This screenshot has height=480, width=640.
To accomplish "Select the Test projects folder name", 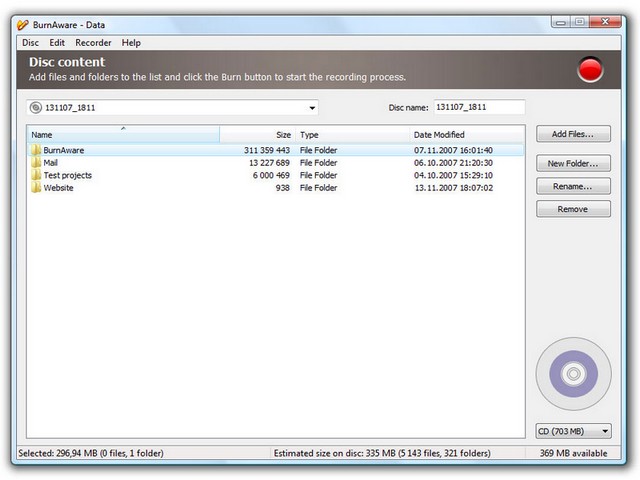I will coord(68,176).
